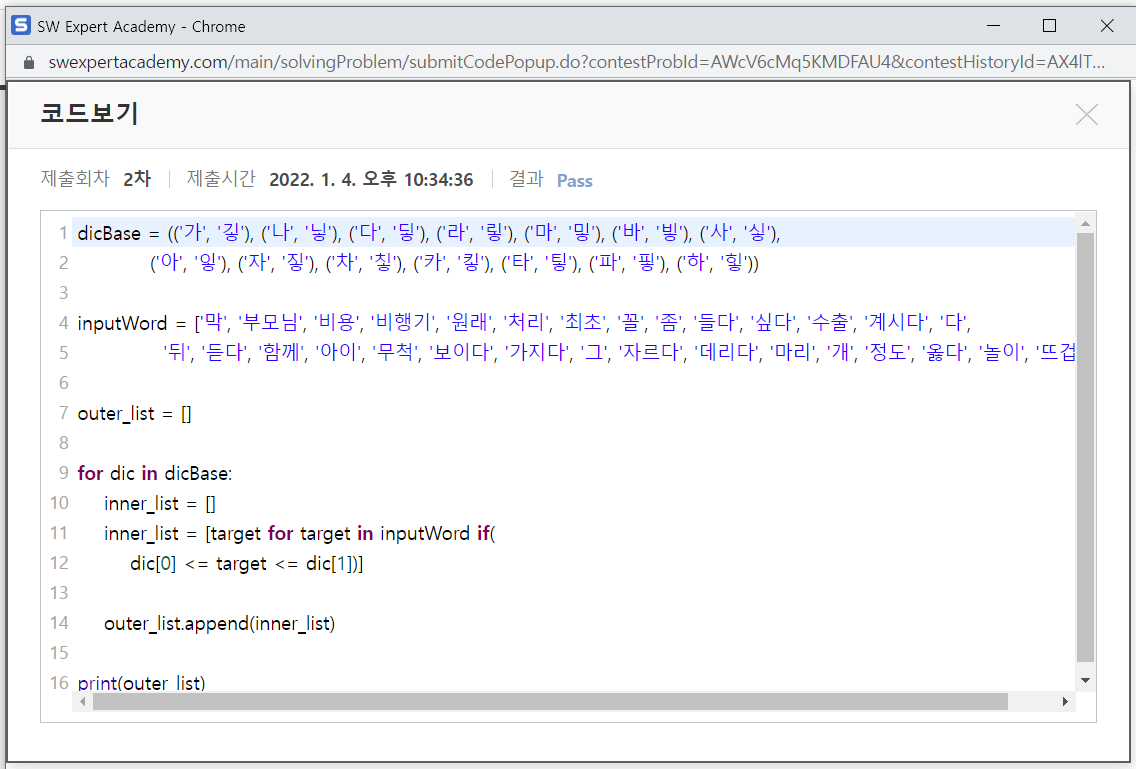Close the 코드보기 popup with X icon
The image size is (1136, 769).
point(1086,115)
